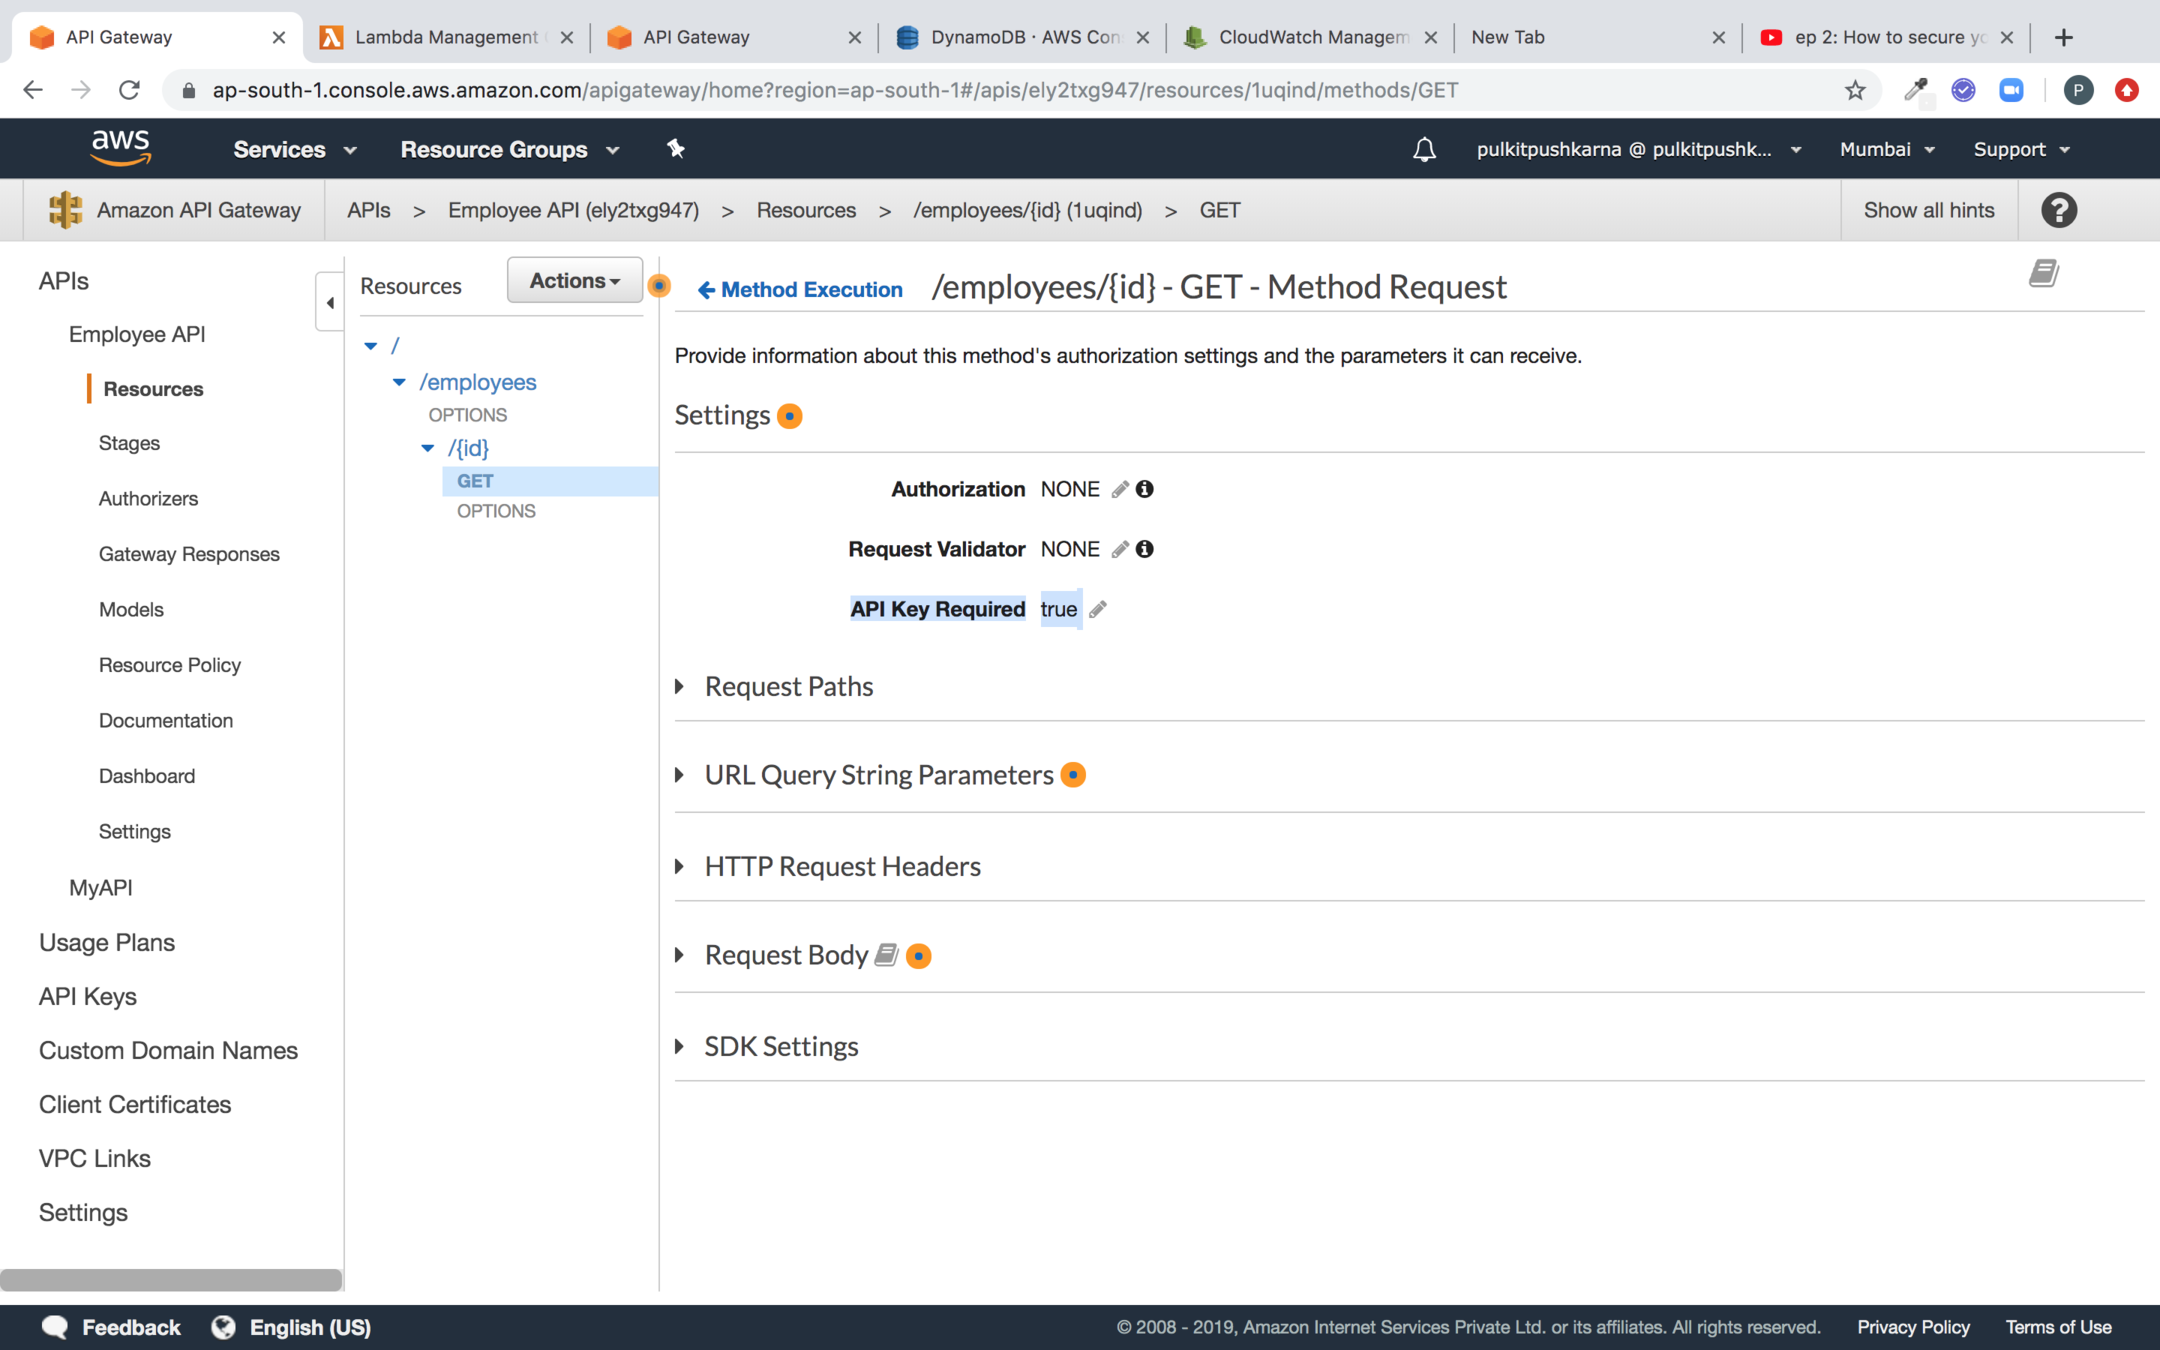
Task: Switch to the DynamoDB browser tab
Action: 1022,37
